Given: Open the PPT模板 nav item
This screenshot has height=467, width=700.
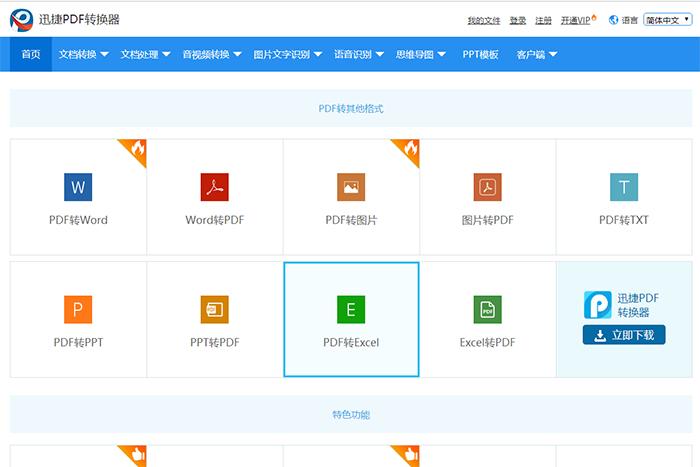Looking at the screenshot, I should click(x=480, y=54).
